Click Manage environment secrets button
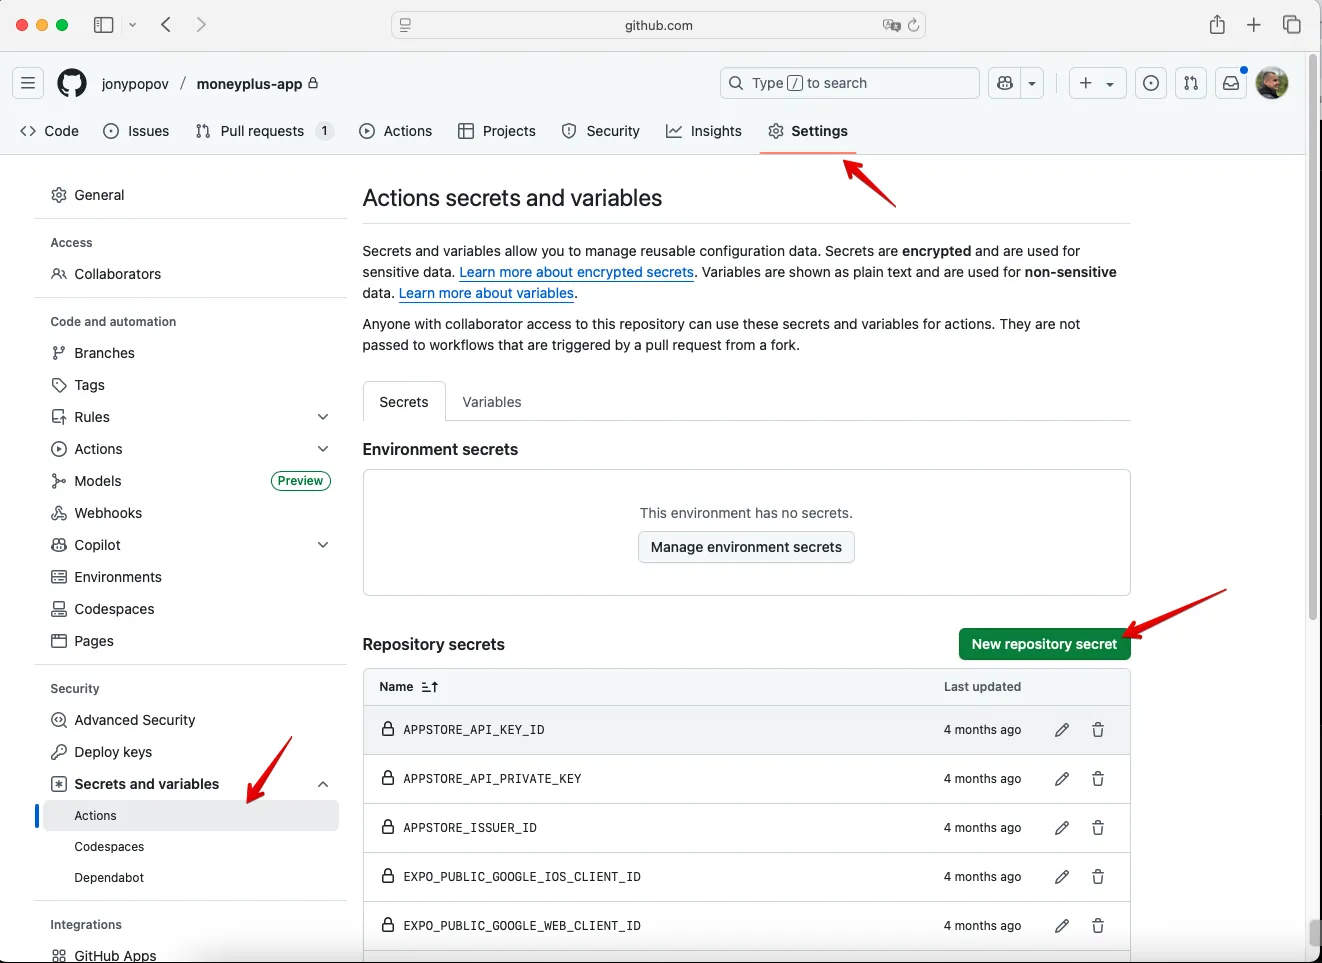Image resolution: width=1322 pixels, height=963 pixels. (x=746, y=547)
